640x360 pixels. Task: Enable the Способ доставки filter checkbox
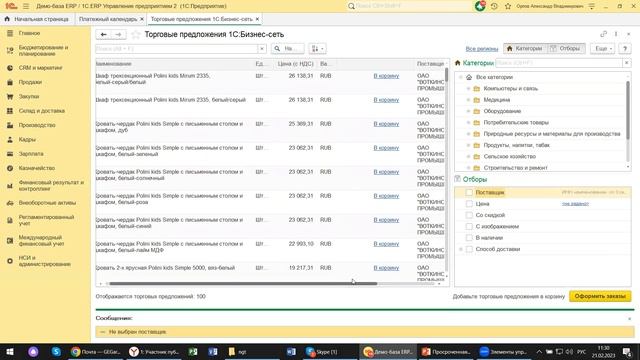[469, 249]
